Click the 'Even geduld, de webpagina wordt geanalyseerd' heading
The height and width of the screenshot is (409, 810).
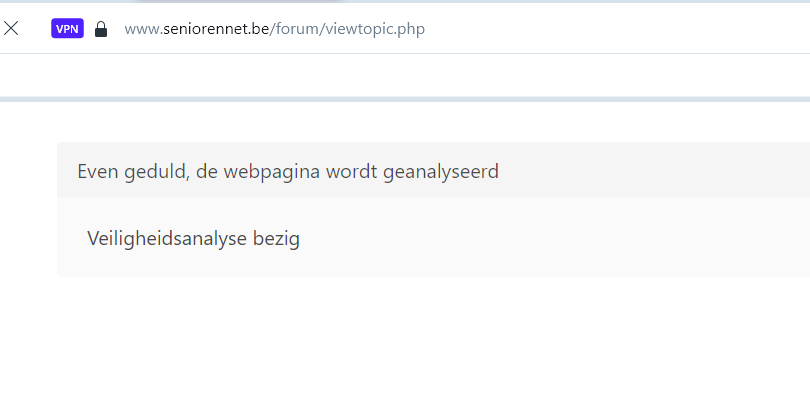tap(288, 171)
